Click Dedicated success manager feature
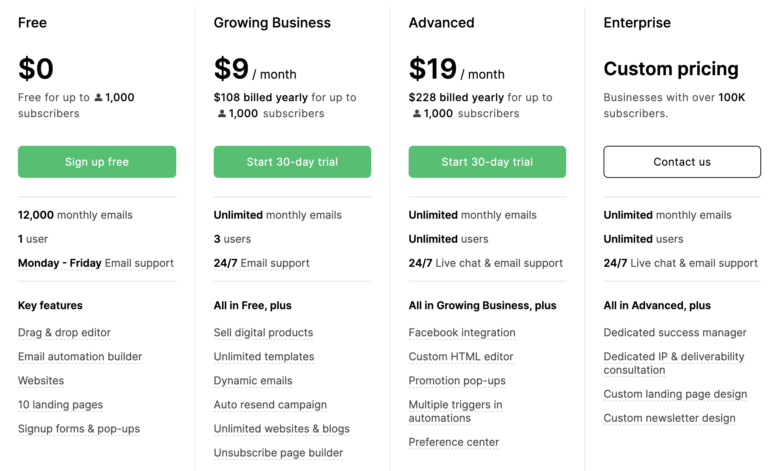 pyautogui.click(x=675, y=333)
